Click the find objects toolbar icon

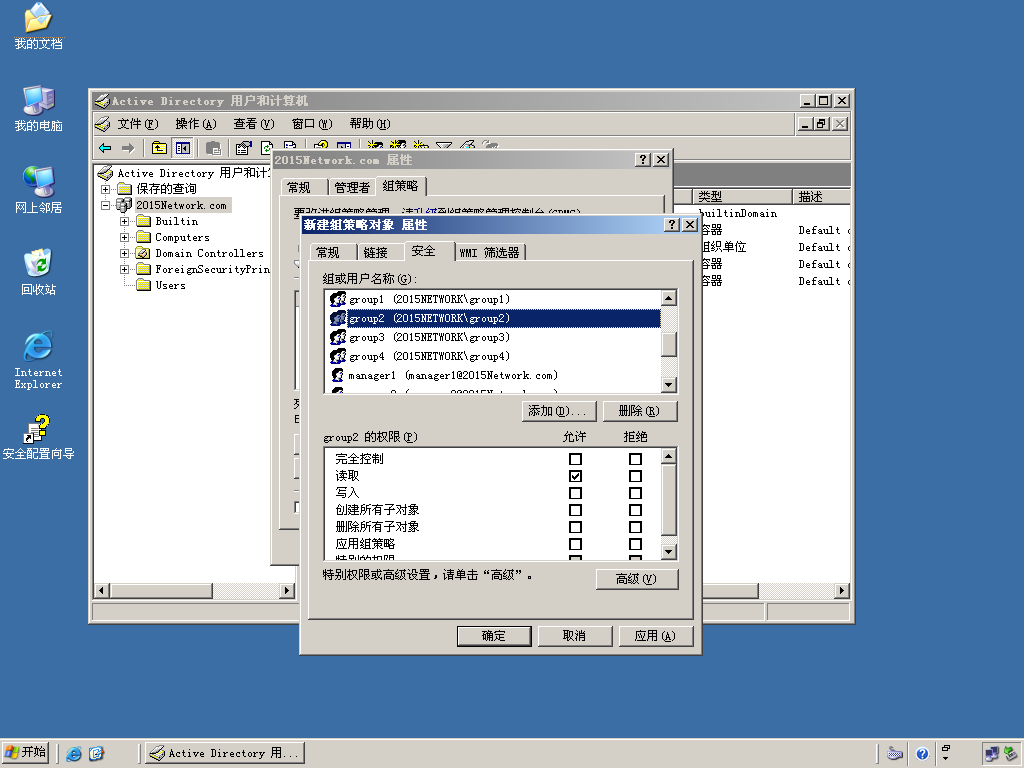[x=467, y=145]
